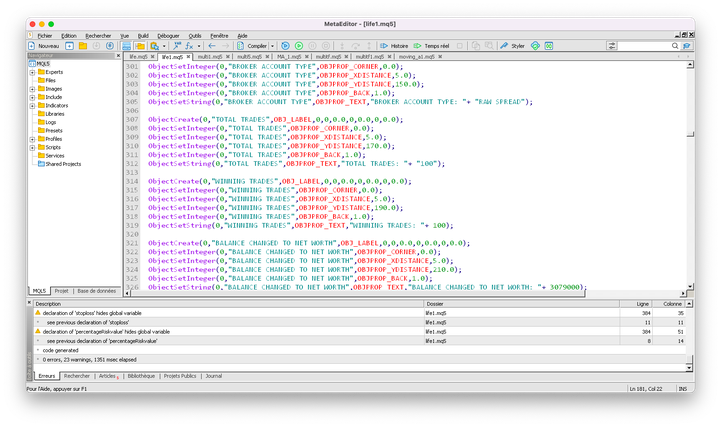Click the Ligne column header

tap(636, 304)
